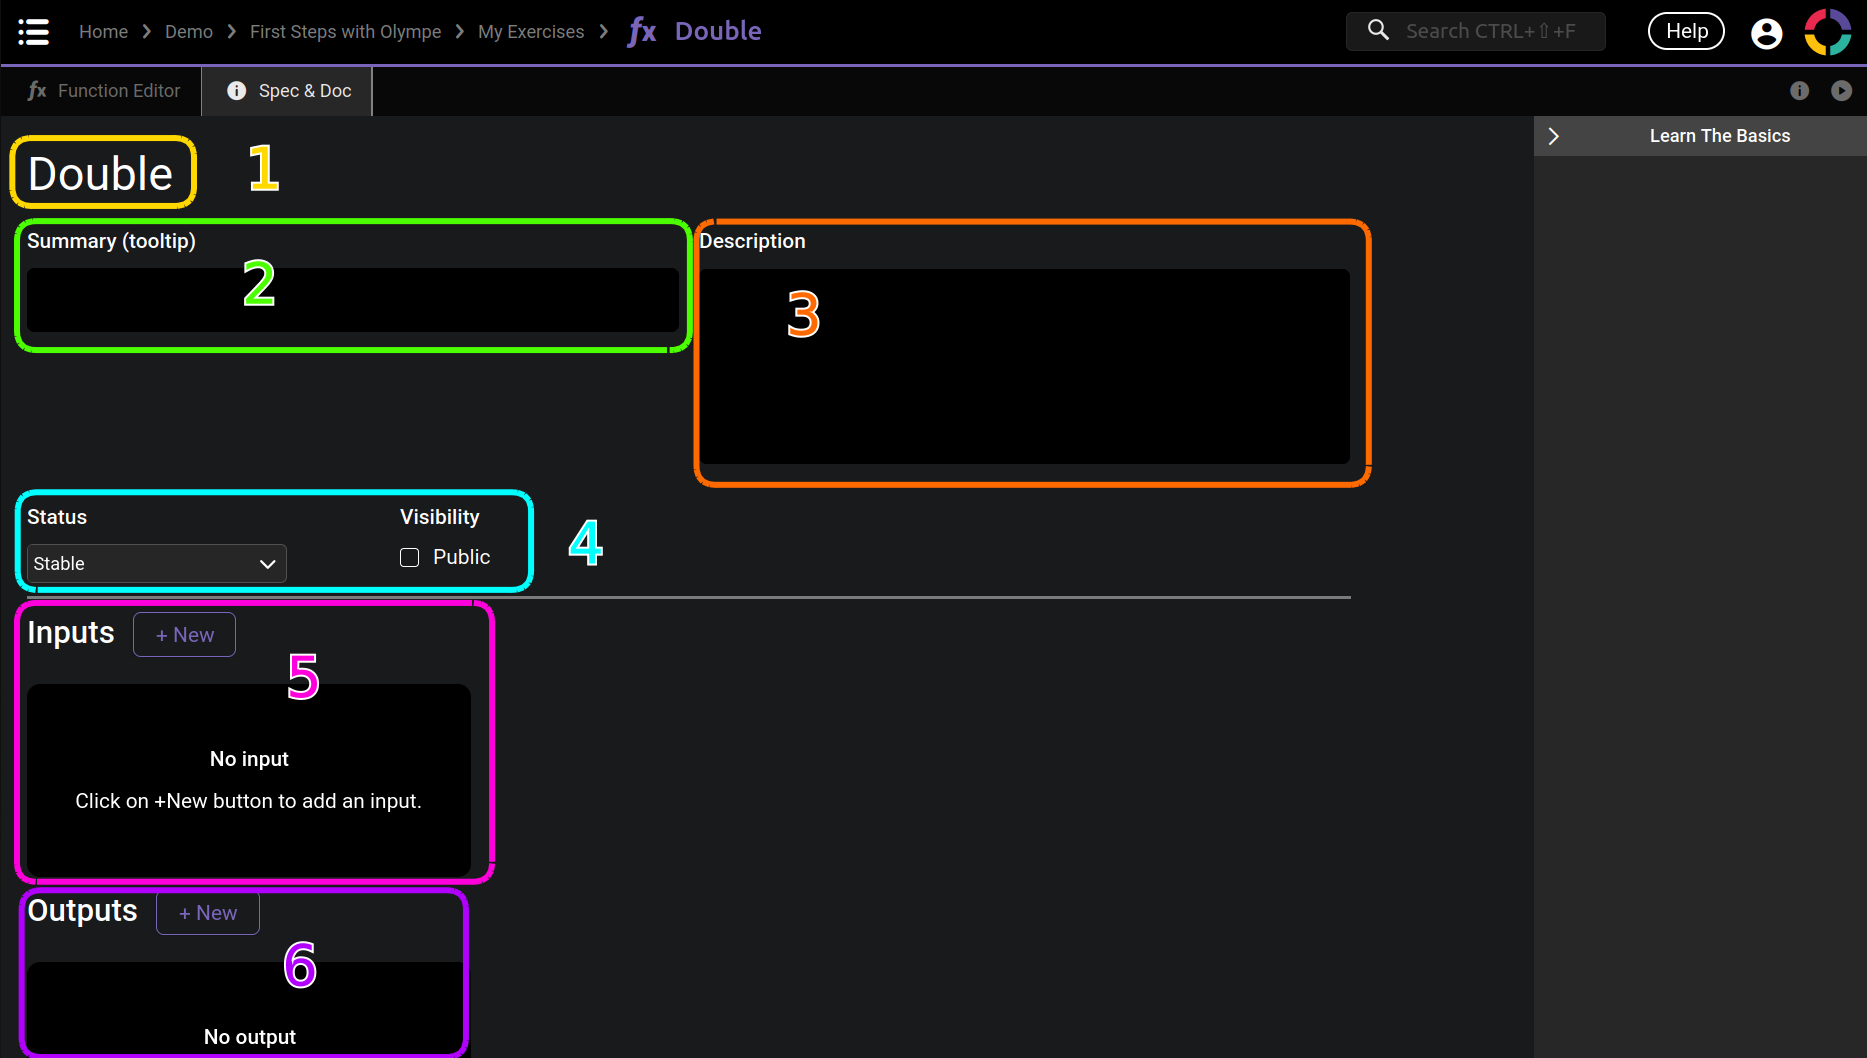Click into the Description text area
Image resolution: width=1867 pixels, height=1058 pixels.
1024,366
